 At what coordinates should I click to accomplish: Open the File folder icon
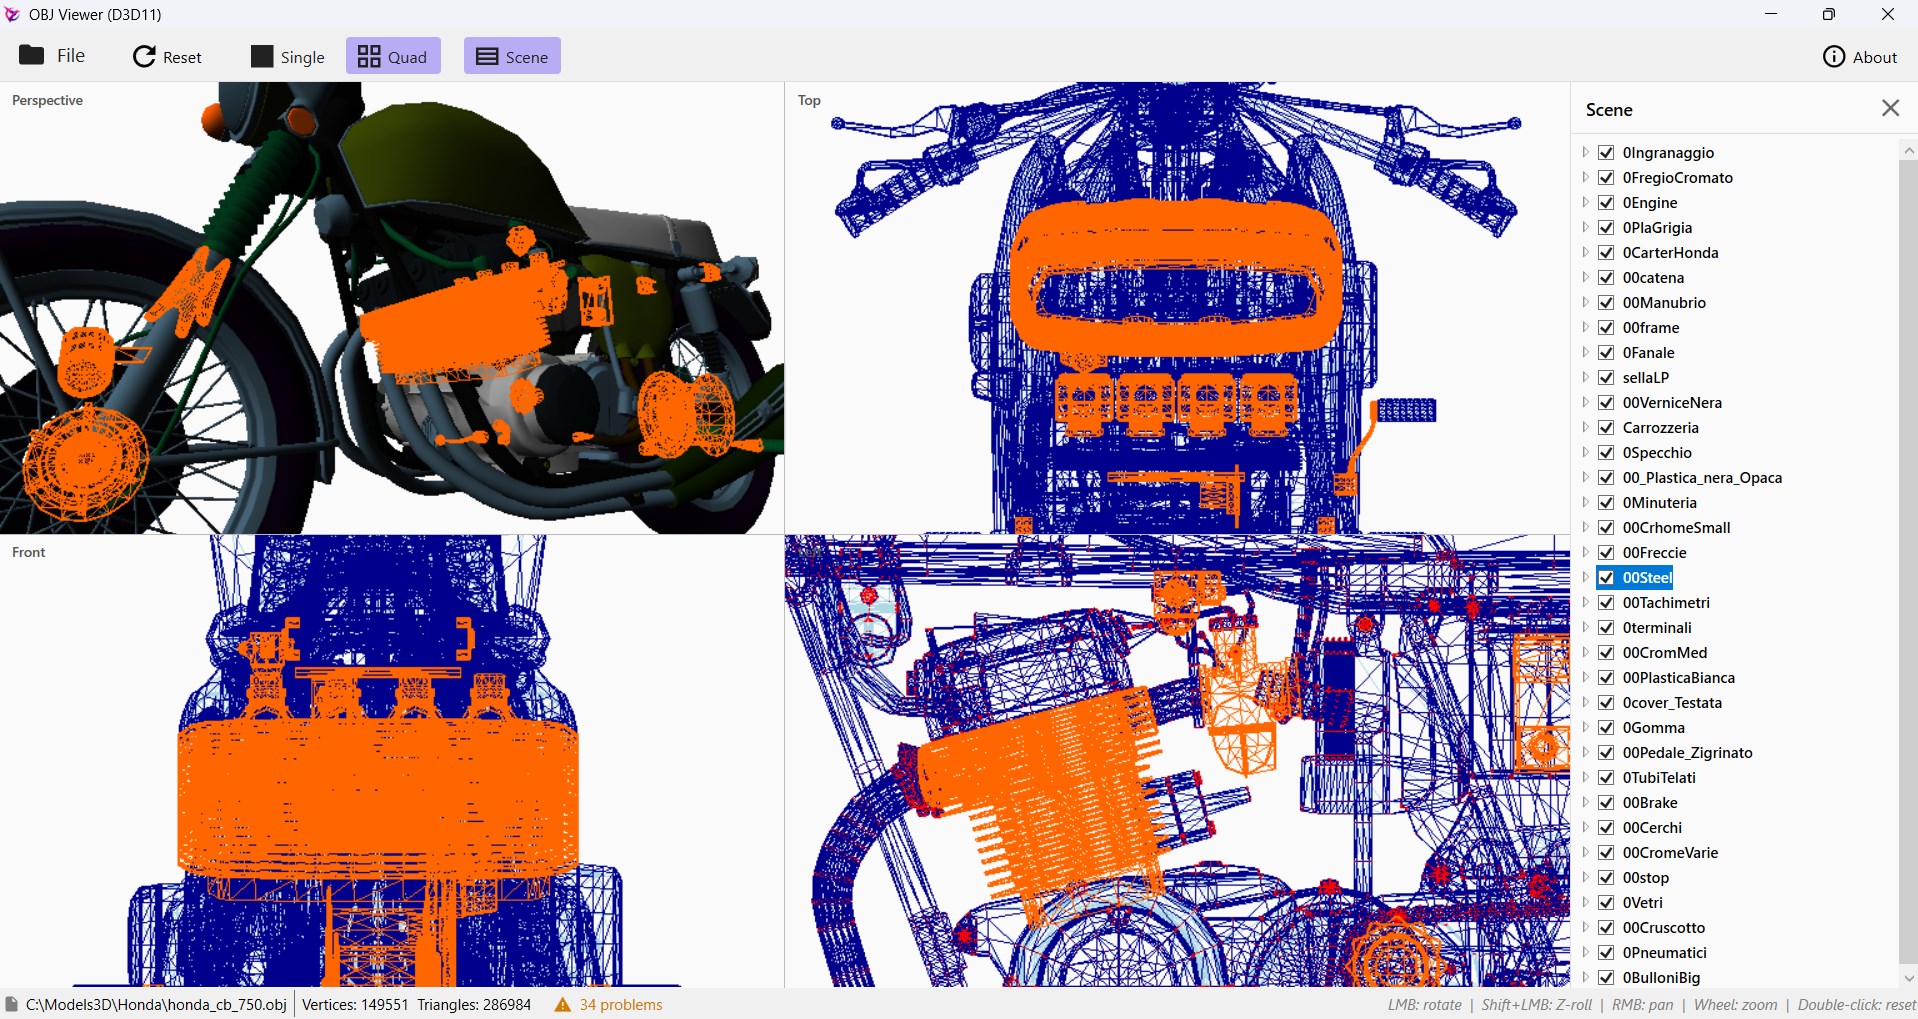(x=32, y=55)
